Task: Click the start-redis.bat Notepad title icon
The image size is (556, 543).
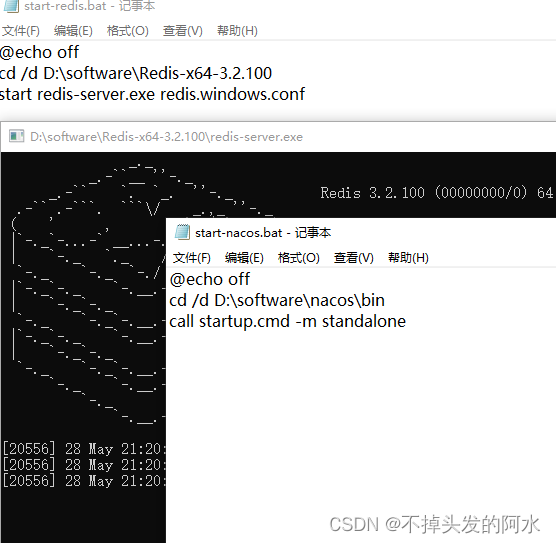Action: click(x=11, y=6)
